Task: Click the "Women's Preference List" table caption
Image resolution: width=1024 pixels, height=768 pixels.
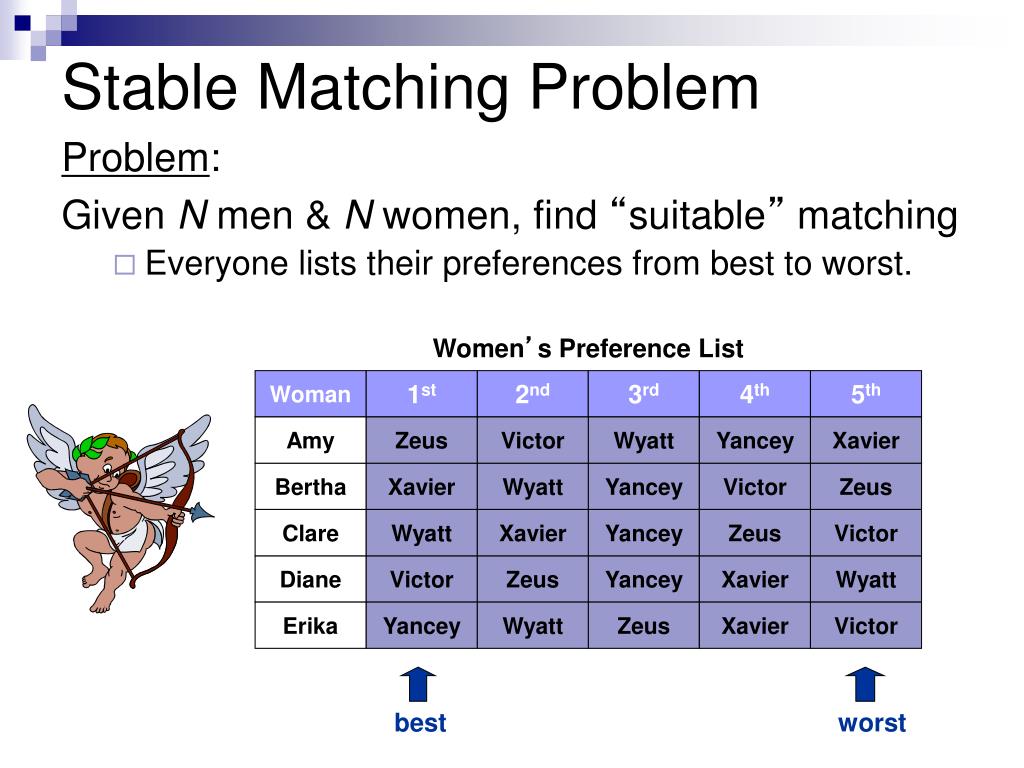Action: click(588, 349)
